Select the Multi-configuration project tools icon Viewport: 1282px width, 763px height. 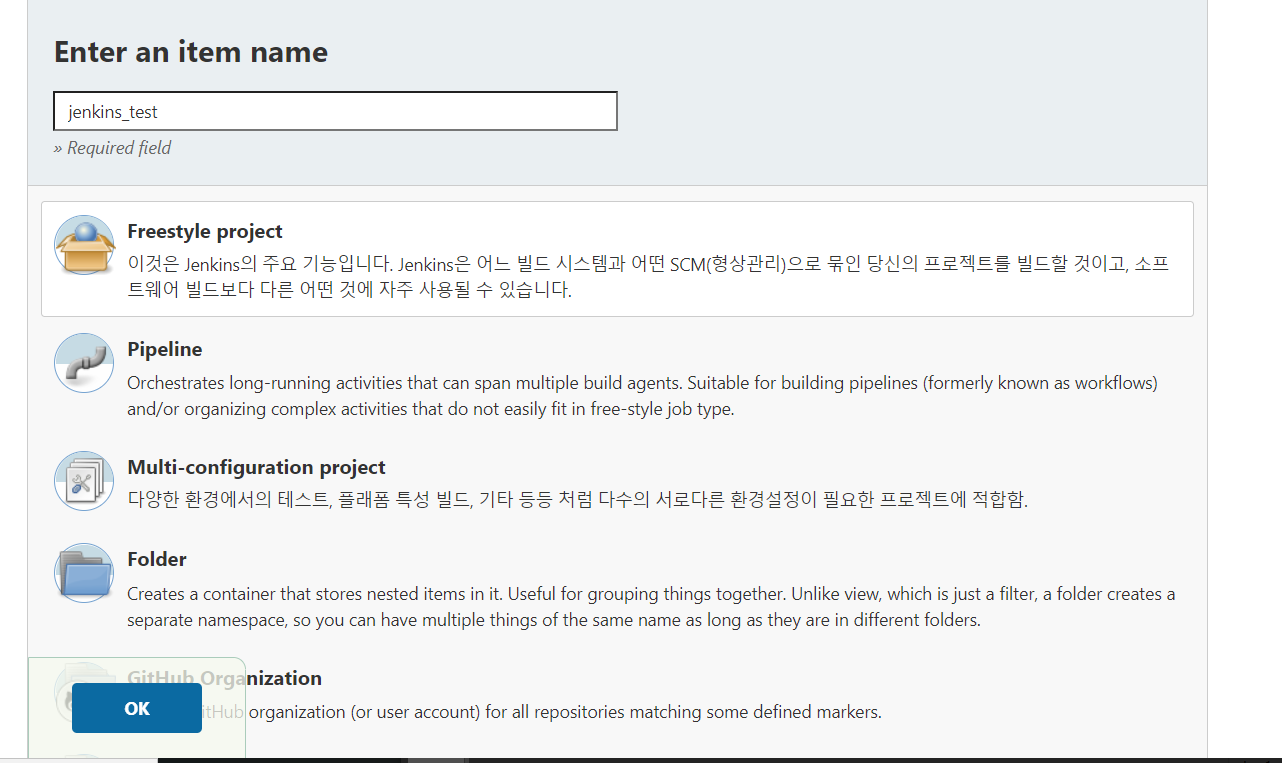point(84,481)
